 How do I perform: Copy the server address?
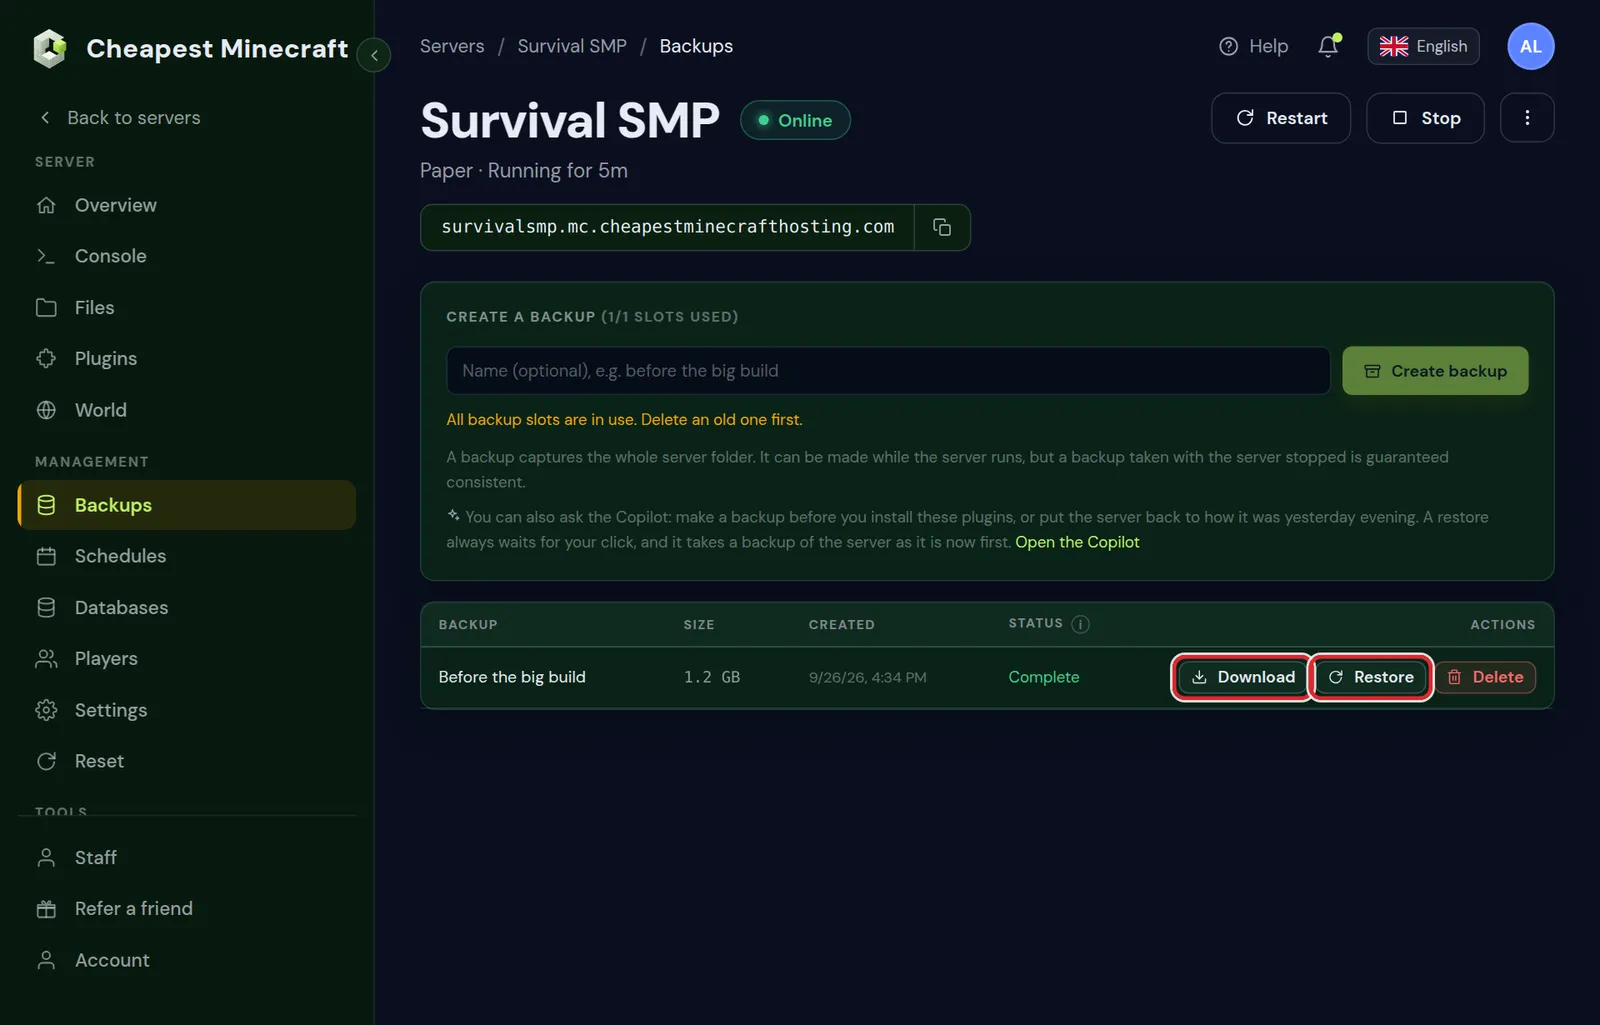[942, 227]
